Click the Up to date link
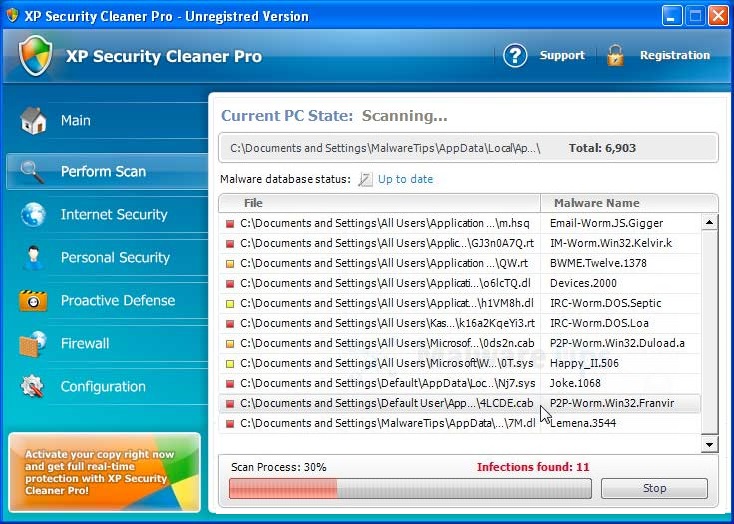 [405, 179]
